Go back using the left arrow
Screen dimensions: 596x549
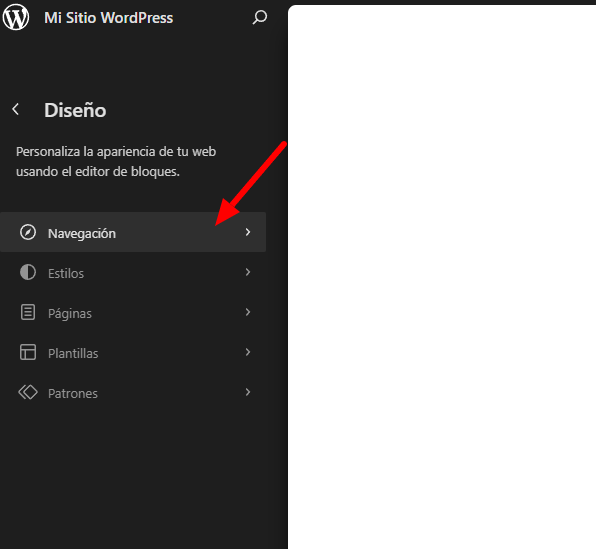coord(16,109)
